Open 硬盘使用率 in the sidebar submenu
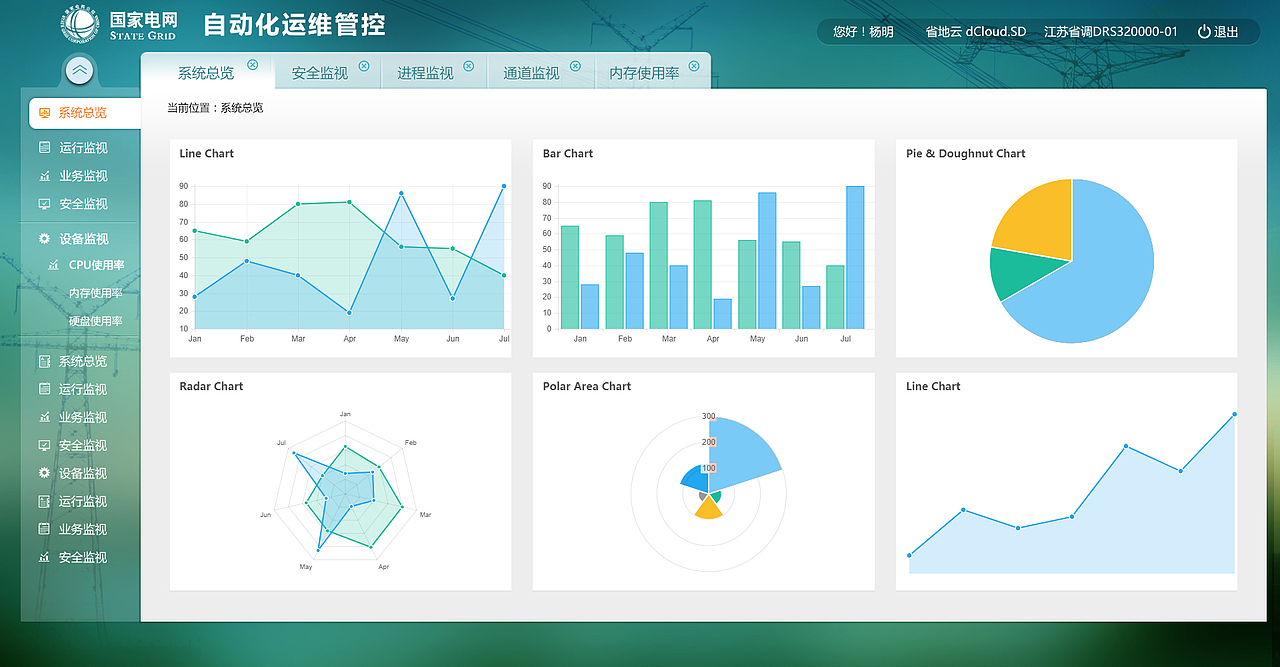The image size is (1280, 667). (x=96, y=321)
